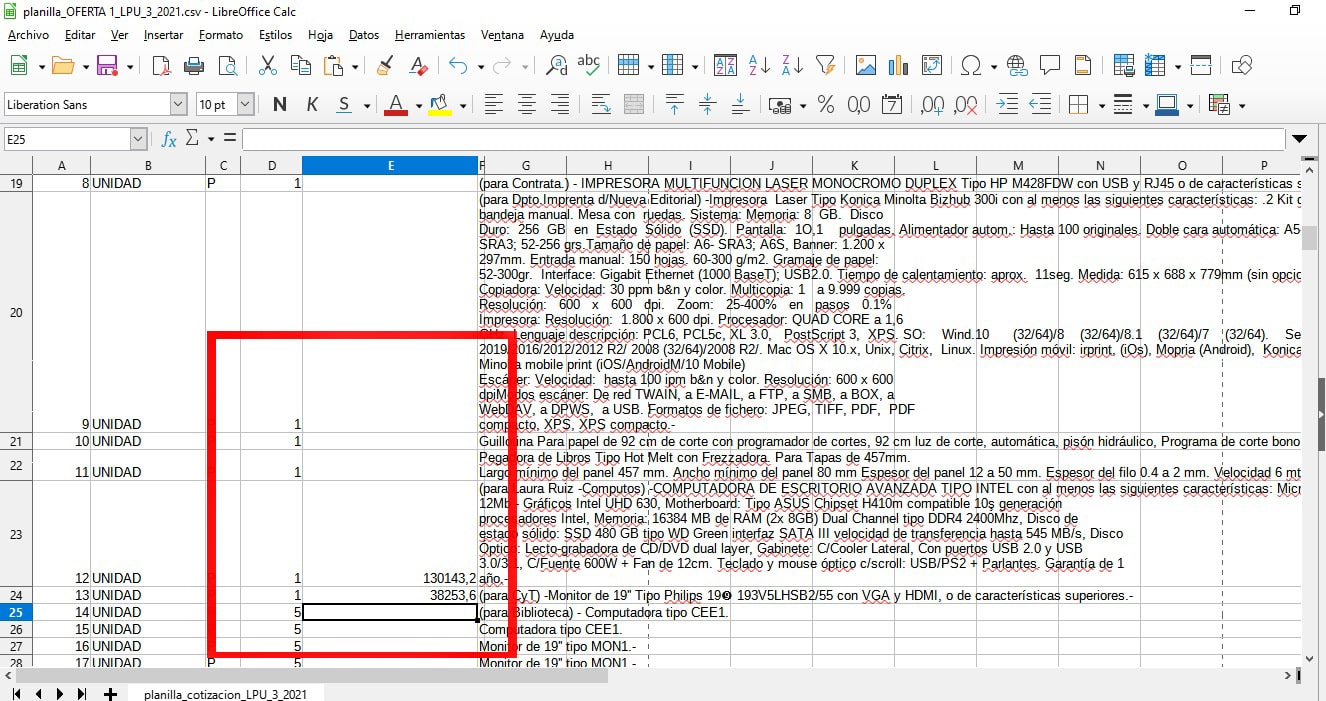
Task: Clear direct formatting icon
Action: [418, 66]
